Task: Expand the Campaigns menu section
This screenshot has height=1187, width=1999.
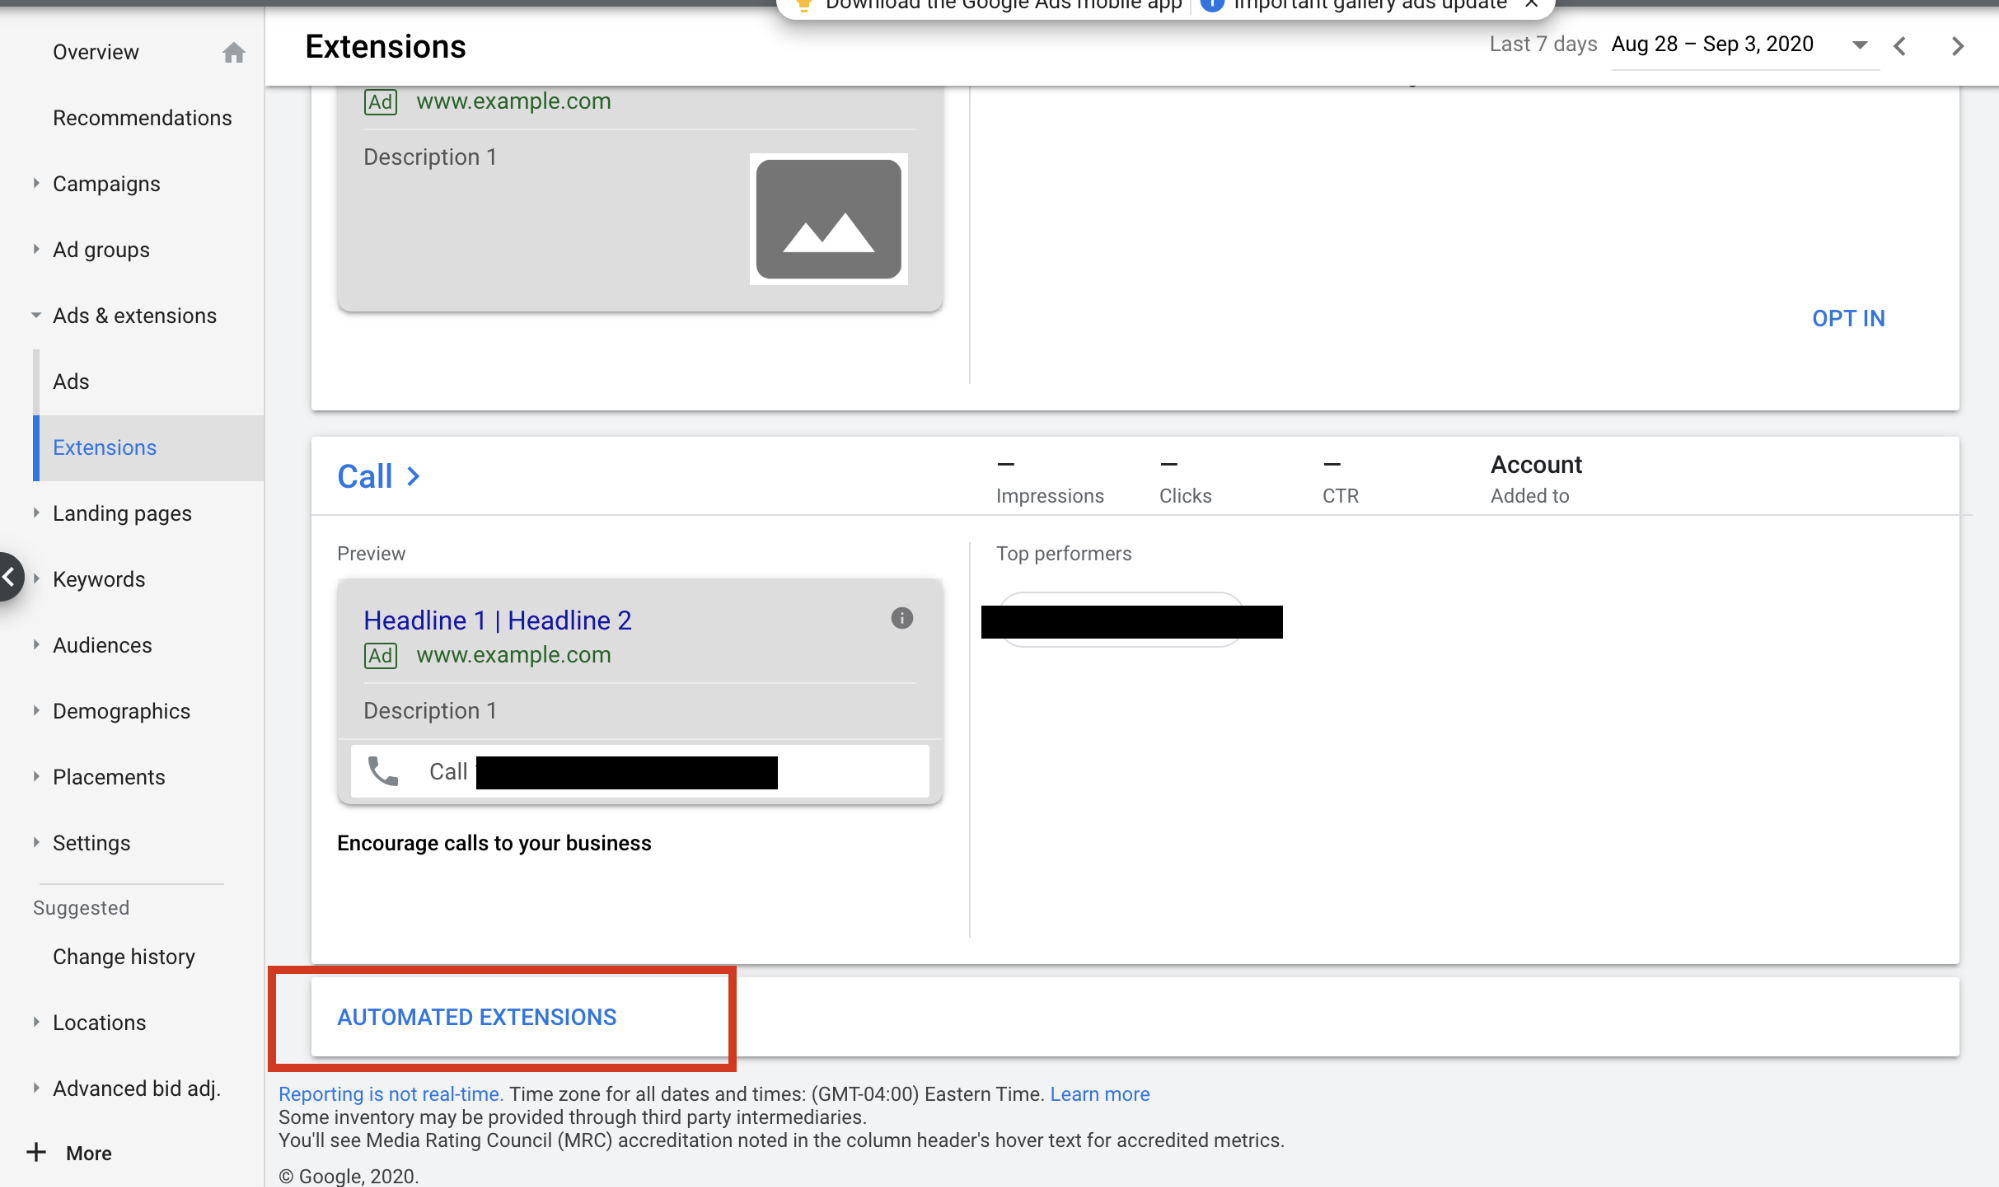Action: 37,183
